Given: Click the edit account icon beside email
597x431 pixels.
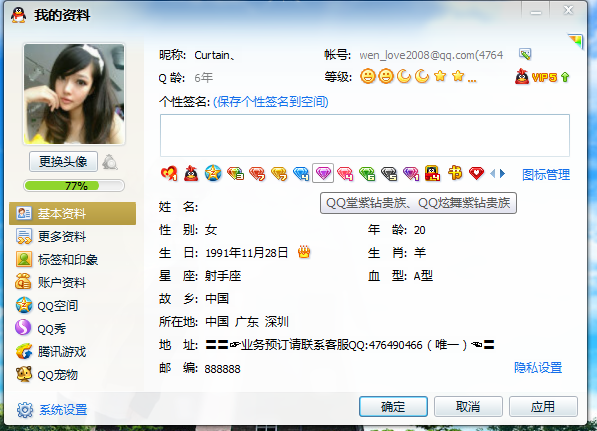Looking at the screenshot, I should pos(525,54).
